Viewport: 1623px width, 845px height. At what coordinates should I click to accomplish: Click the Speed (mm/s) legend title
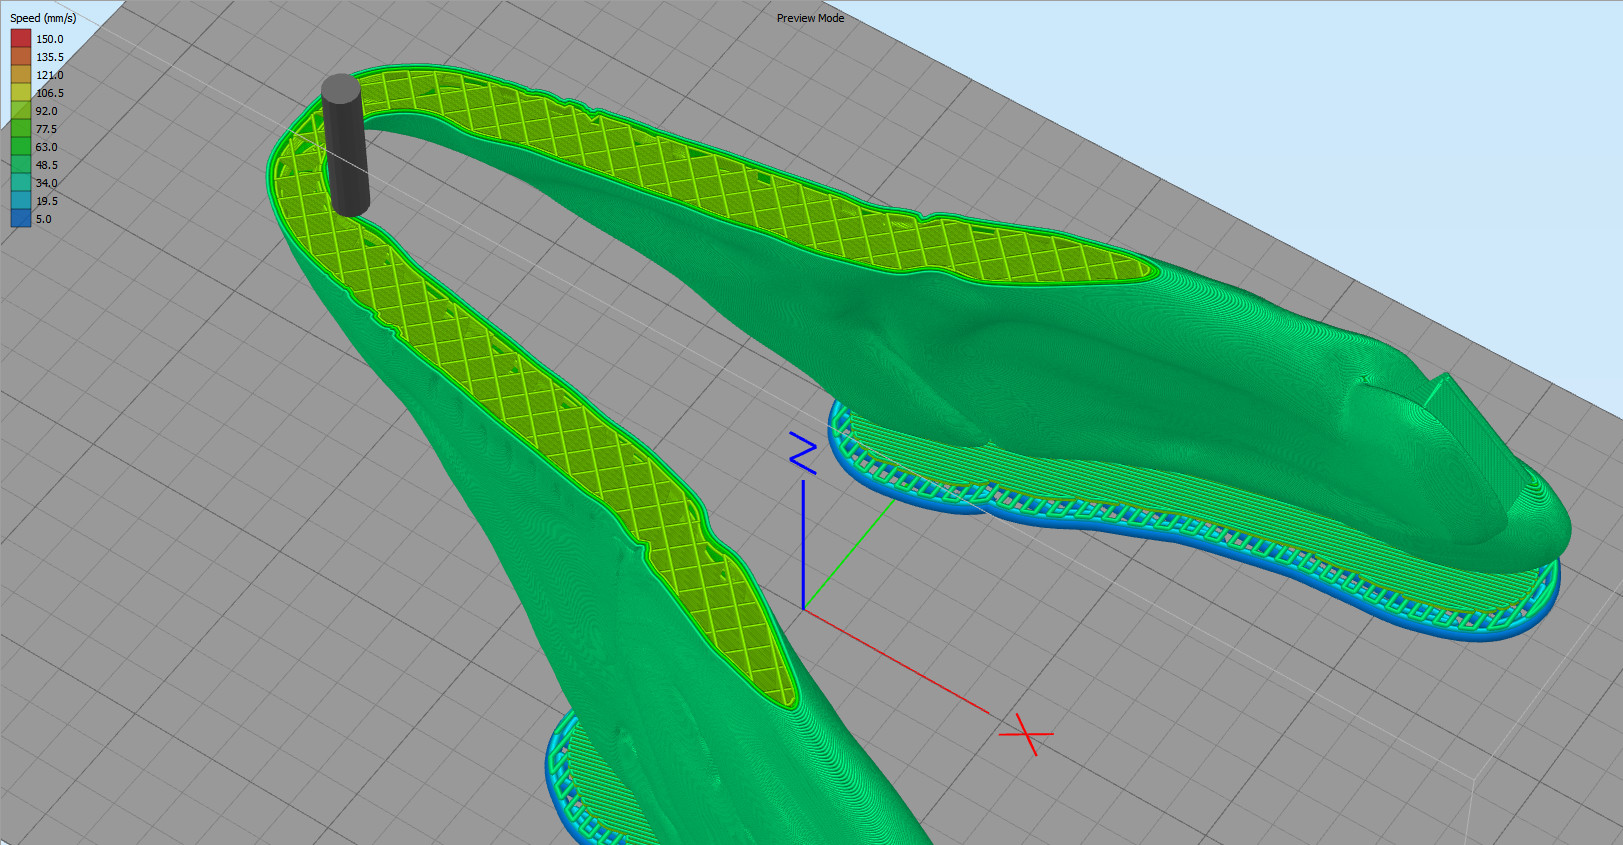pyautogui.click(x=43, y=18)
